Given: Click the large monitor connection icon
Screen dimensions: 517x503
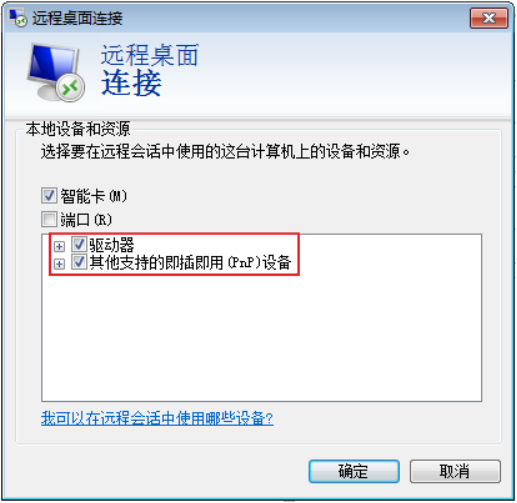Looking at the screenshot, I should [x=56, y=72].
